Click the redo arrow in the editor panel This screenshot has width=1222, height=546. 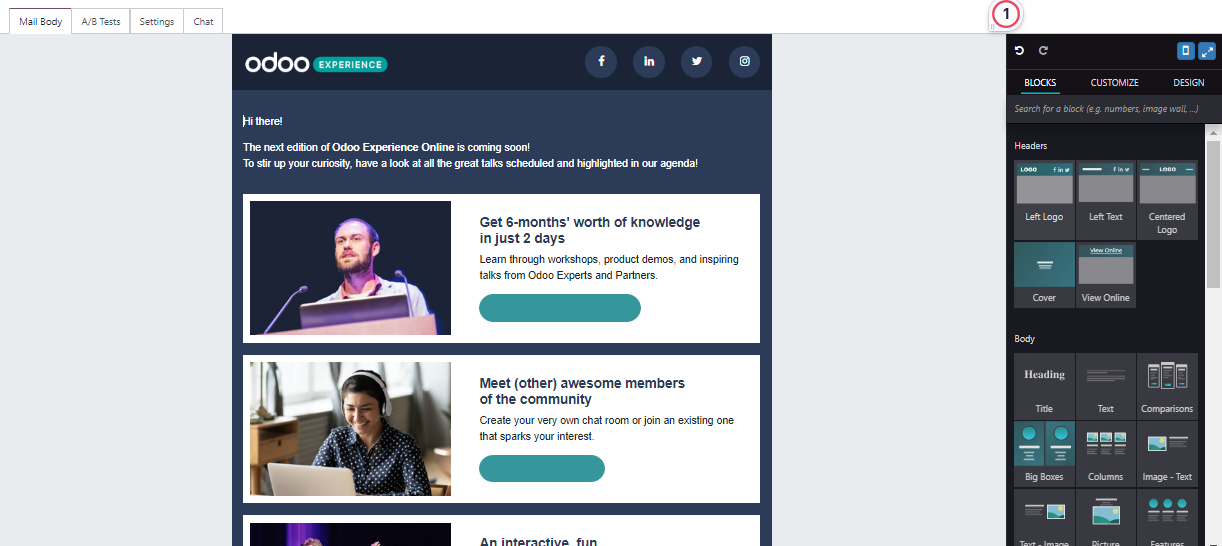pos(1043,51)
